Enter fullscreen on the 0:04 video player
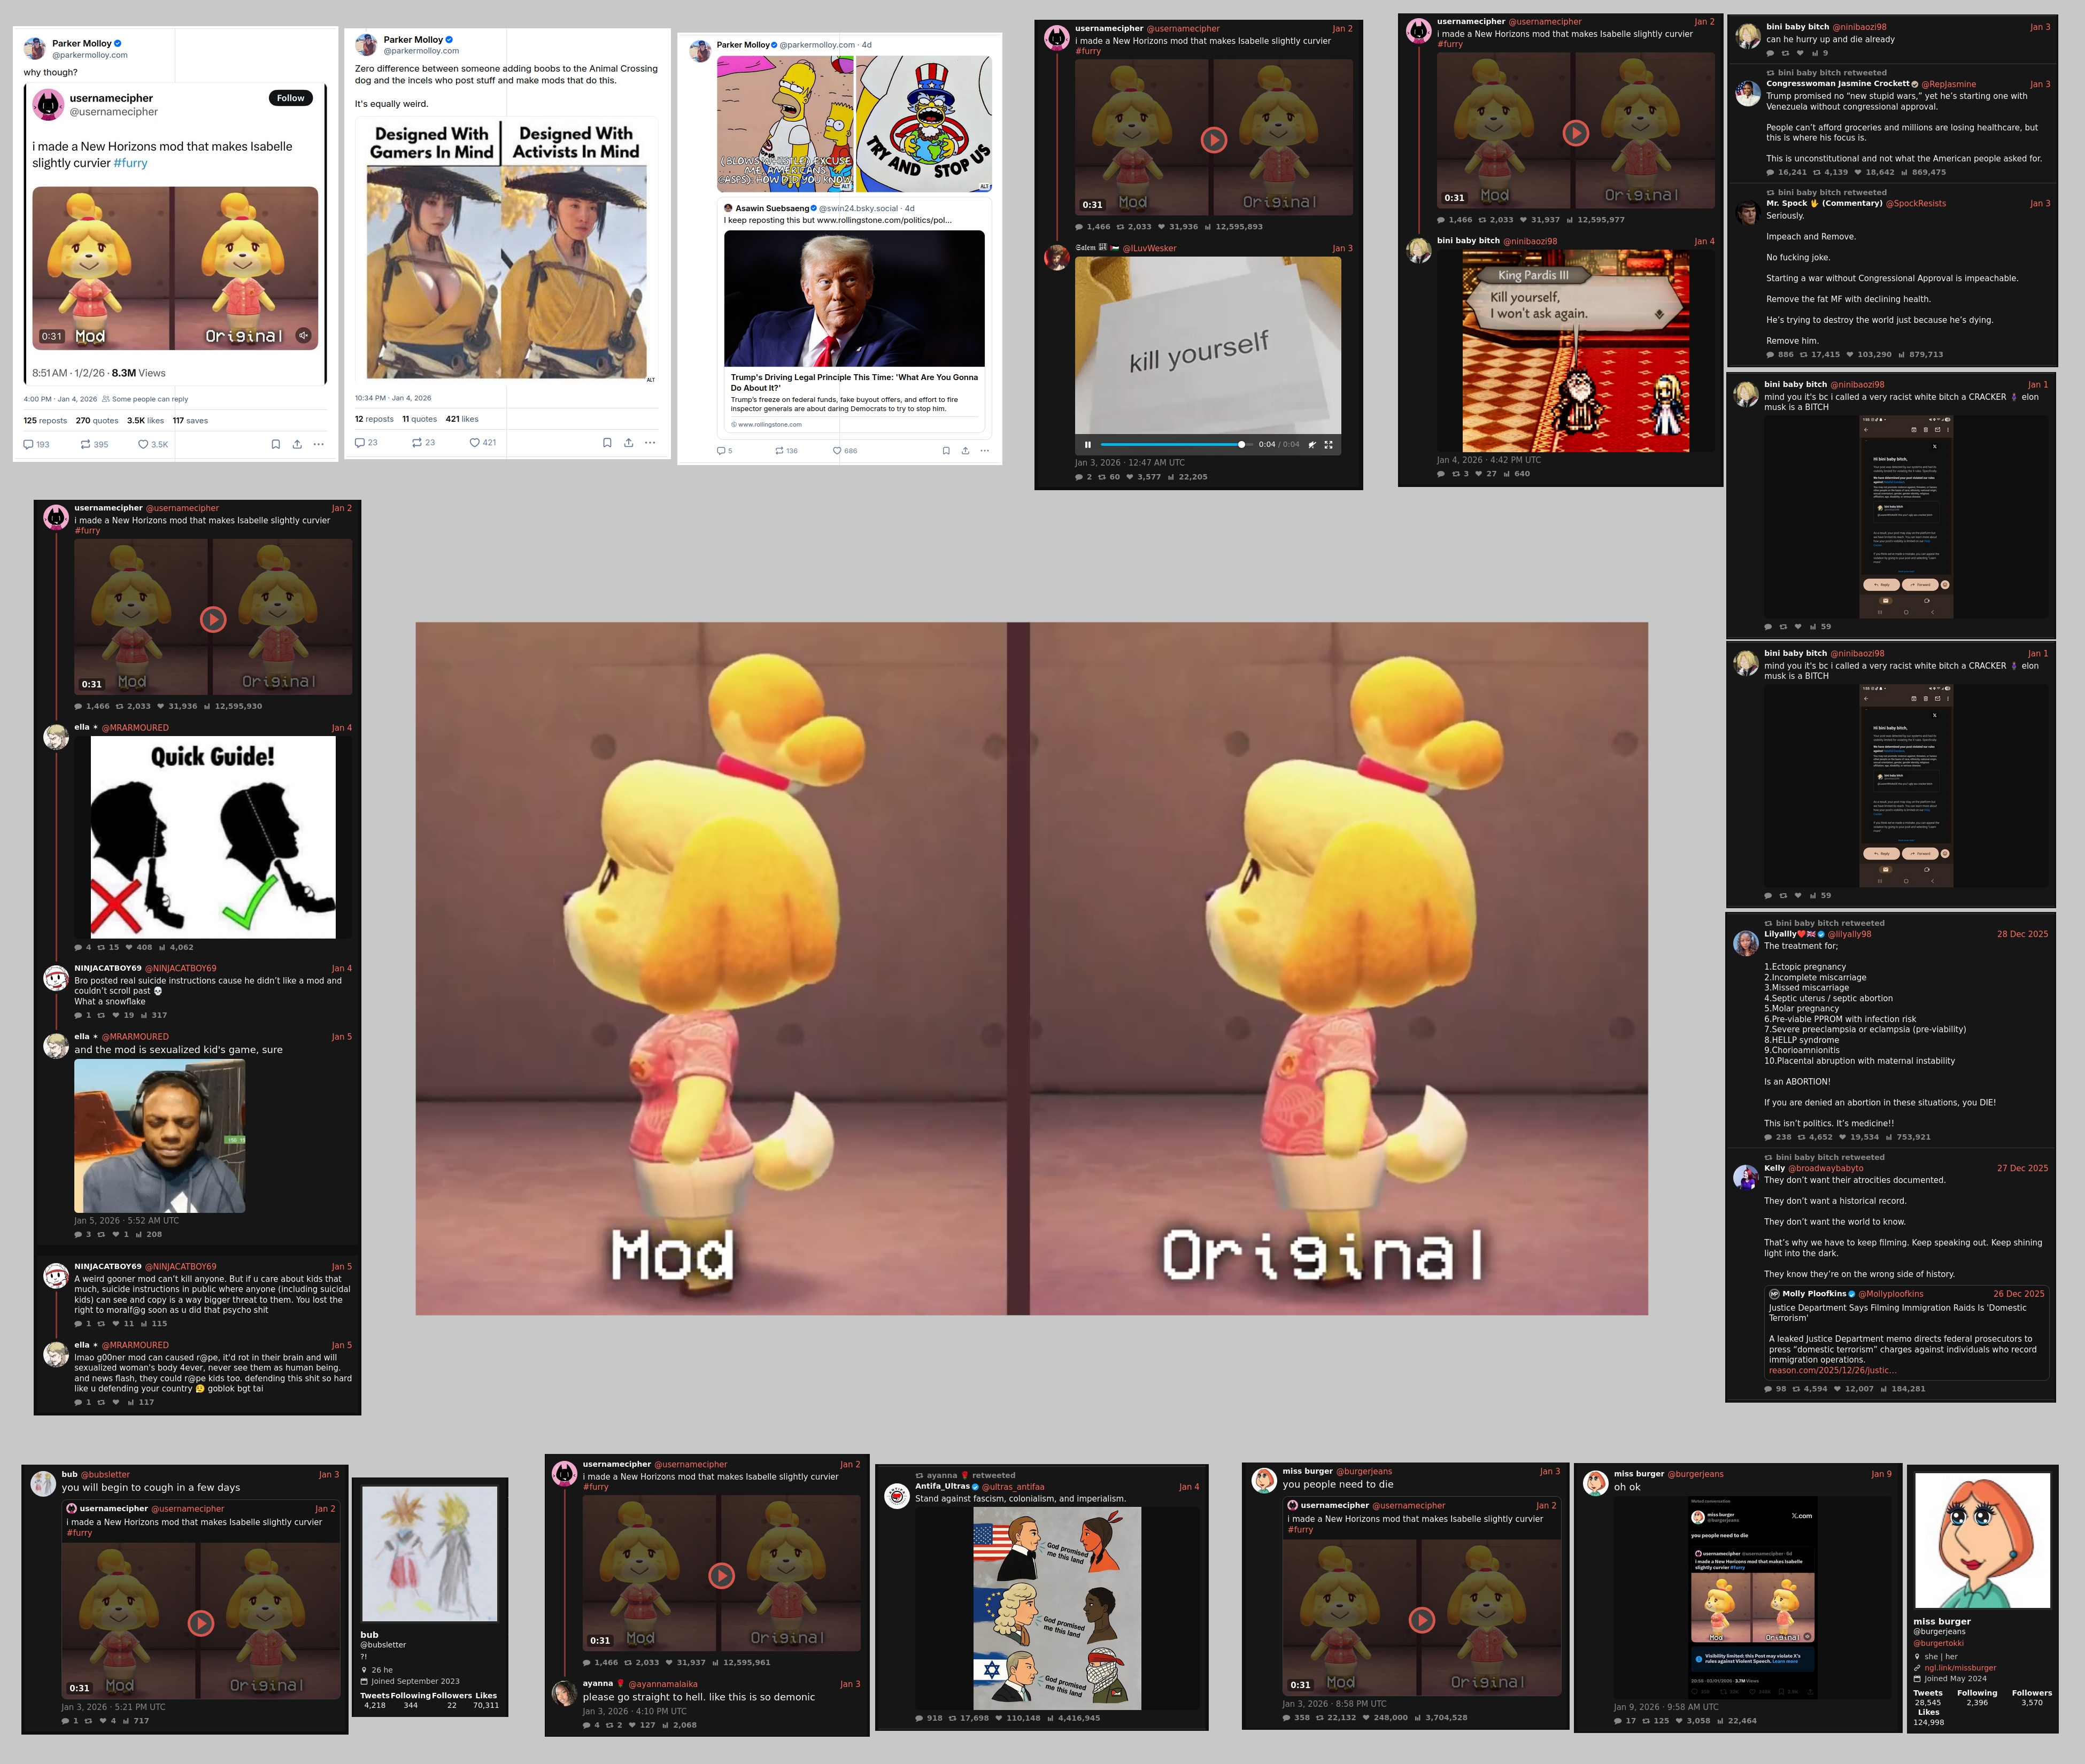This screenshot has width=2085, height=1764. (1328, 444)
